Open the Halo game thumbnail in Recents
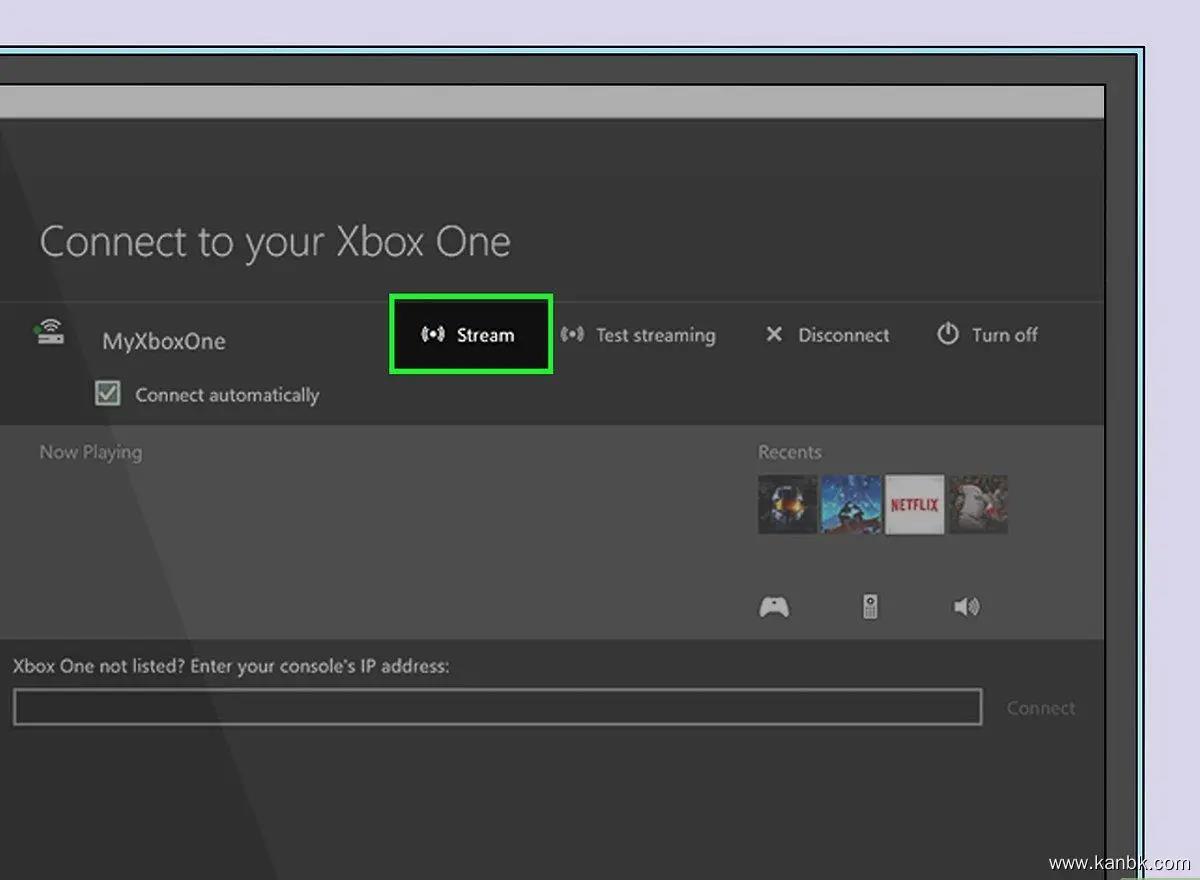The image size is (1200, 880). [x=788, y=504]
